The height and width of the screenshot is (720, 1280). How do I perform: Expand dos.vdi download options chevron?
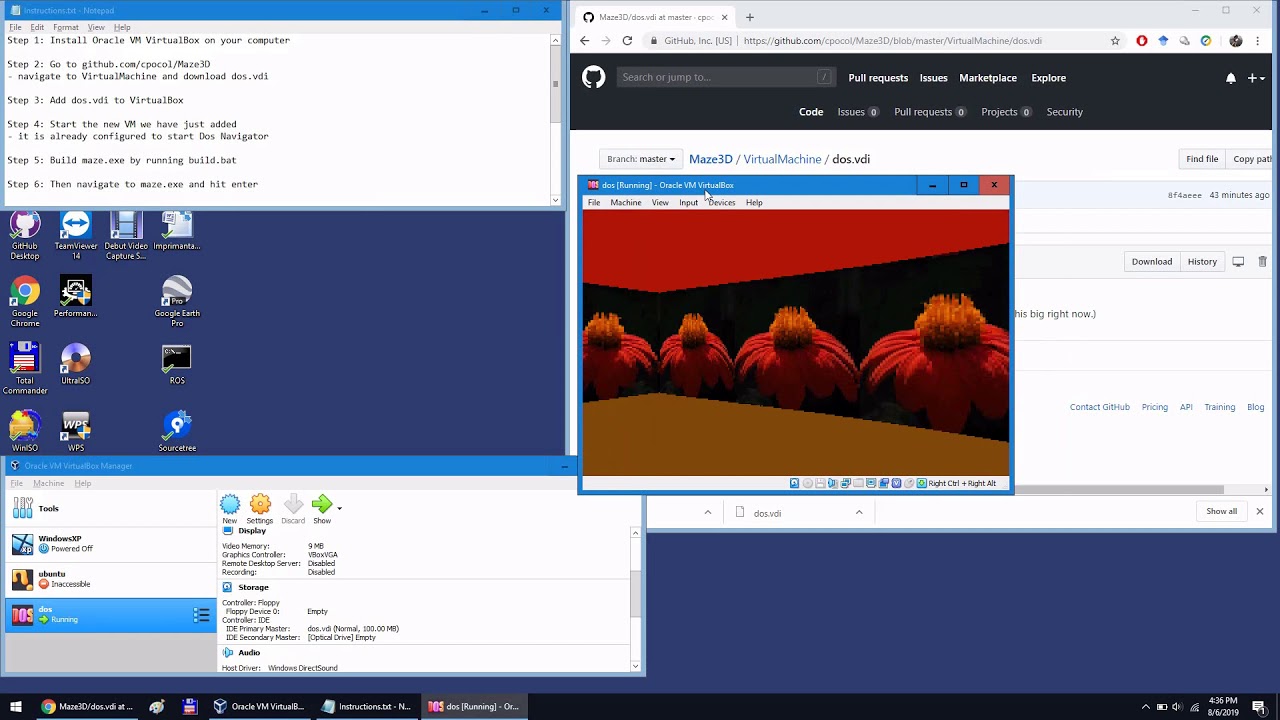point(858,513)
